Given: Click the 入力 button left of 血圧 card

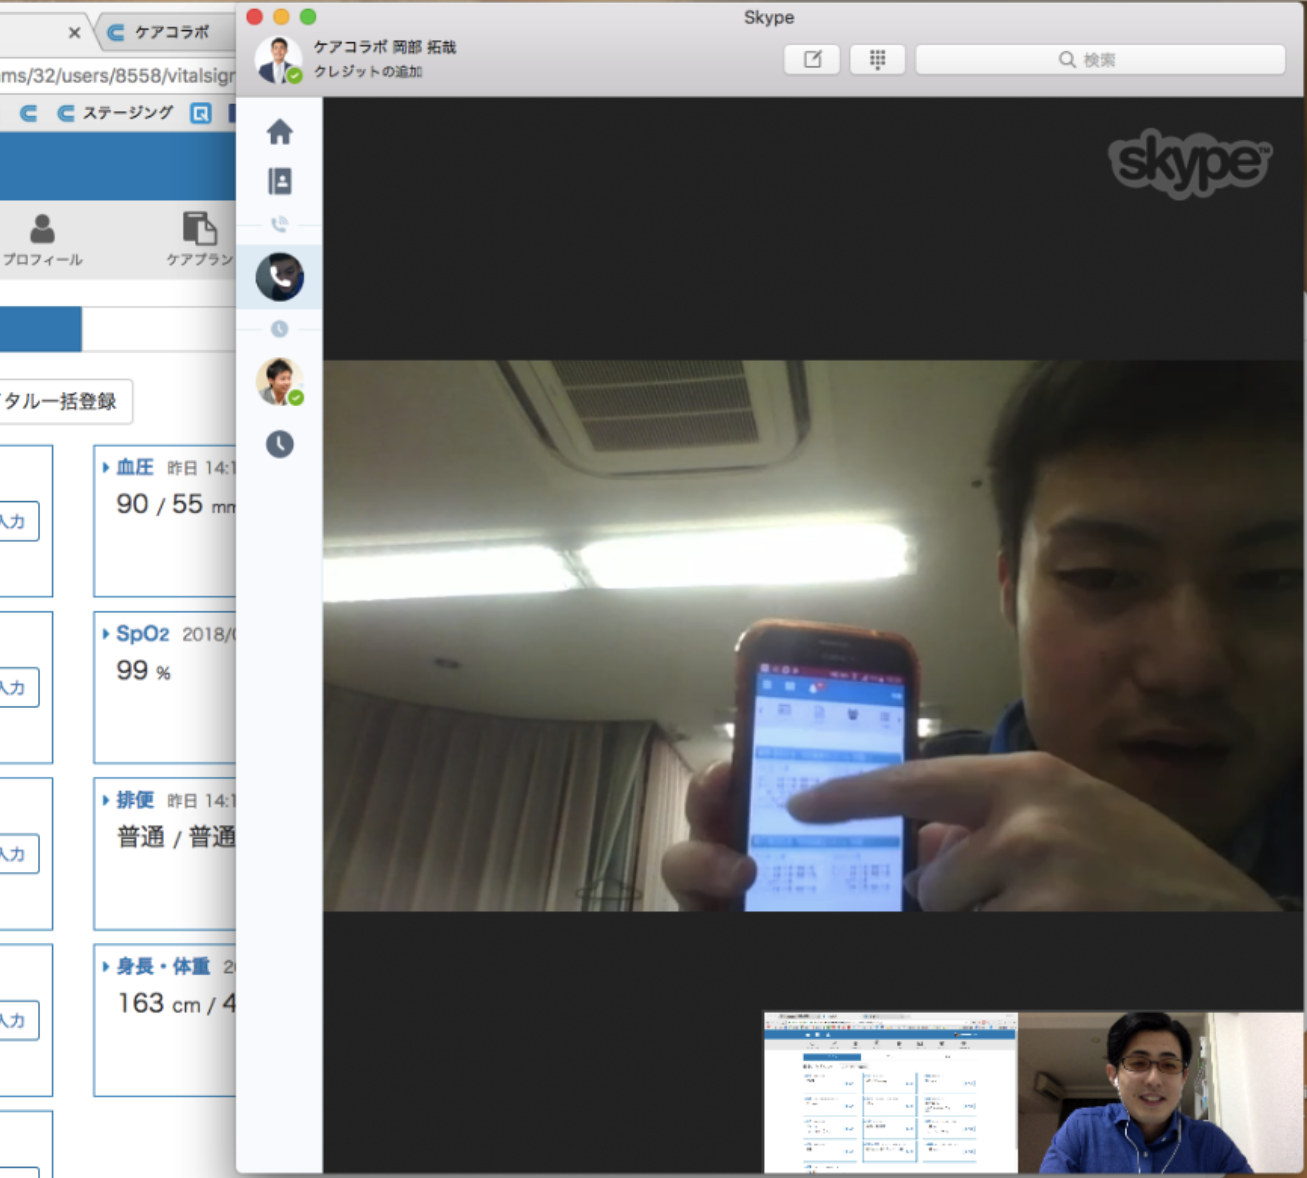Looking at the screenshot, I should pyautogui.click(x=14, y=521).
